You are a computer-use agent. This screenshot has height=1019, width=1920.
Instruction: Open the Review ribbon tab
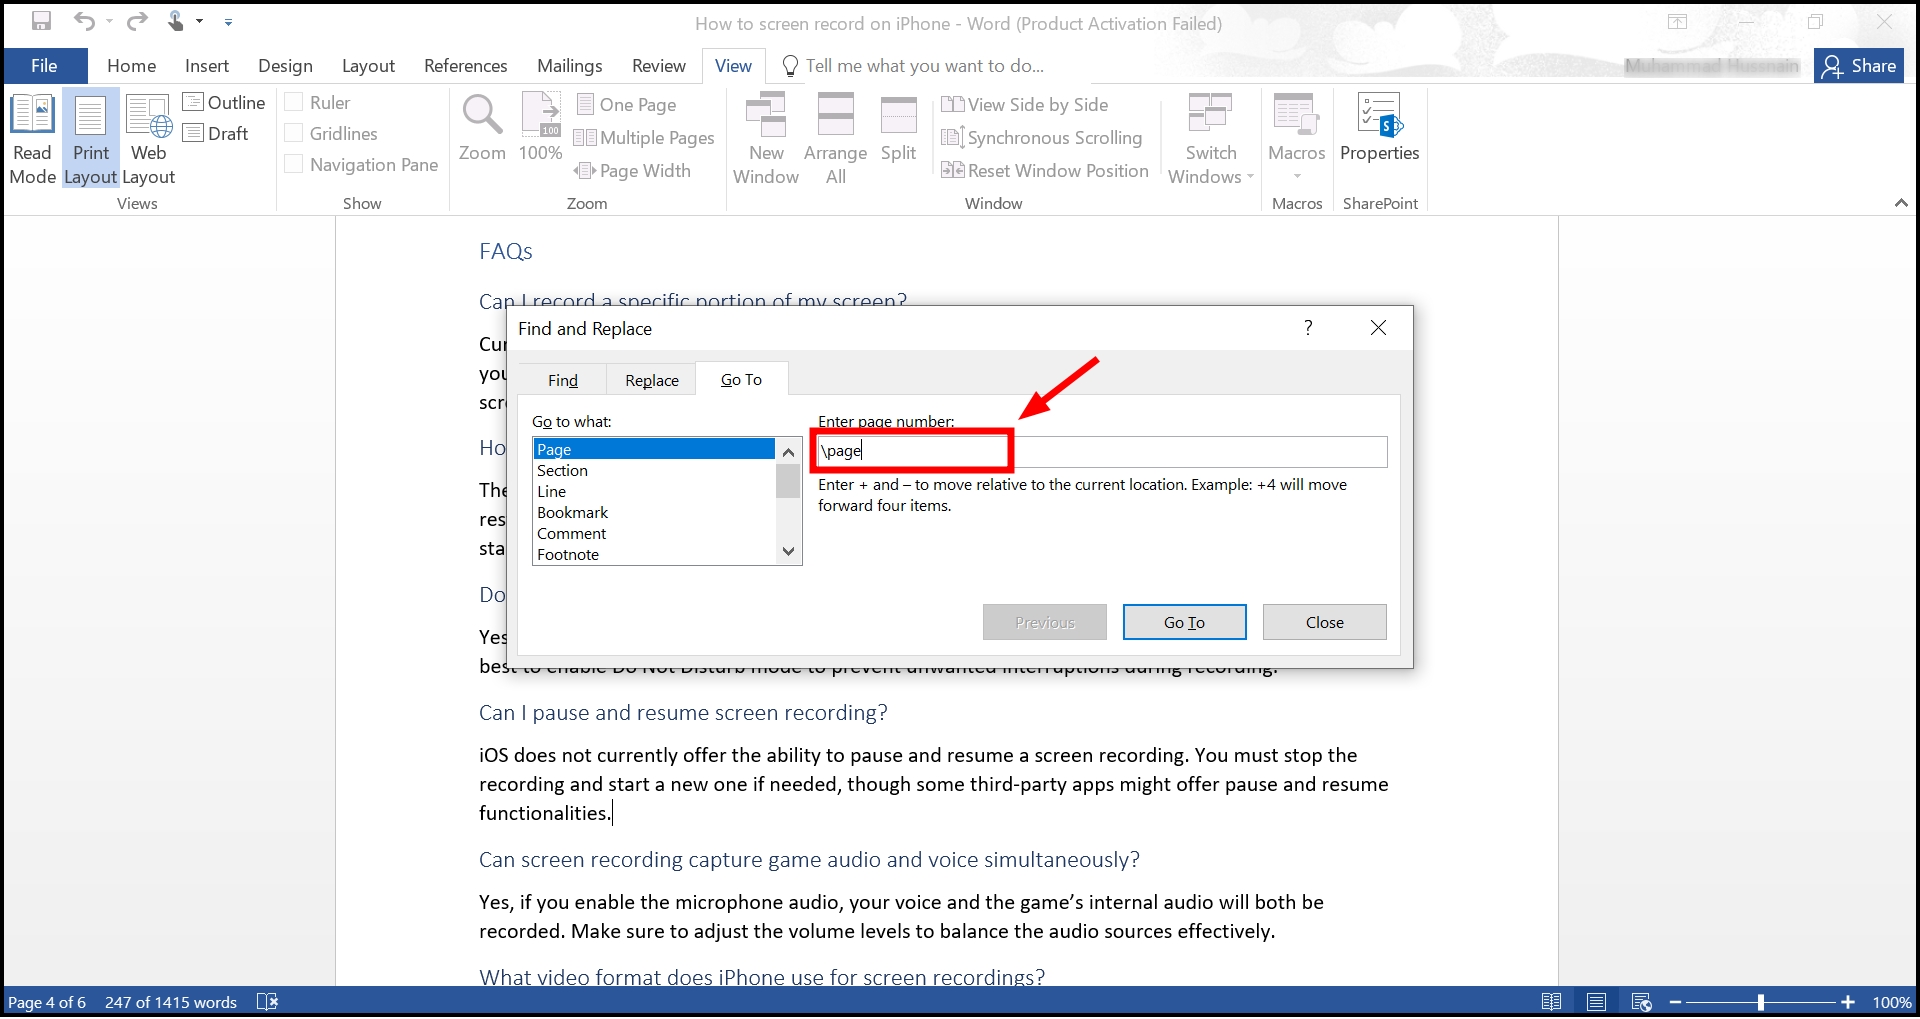point(658,65)
